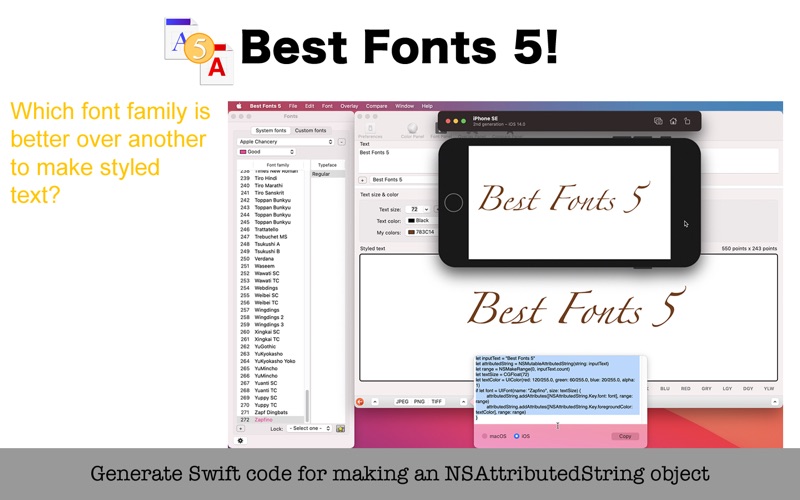Image resolution: width=800 pixels, height=500 pixels.
Task: Open Preferences from the toolbar
Action: [x=370, y=130]
